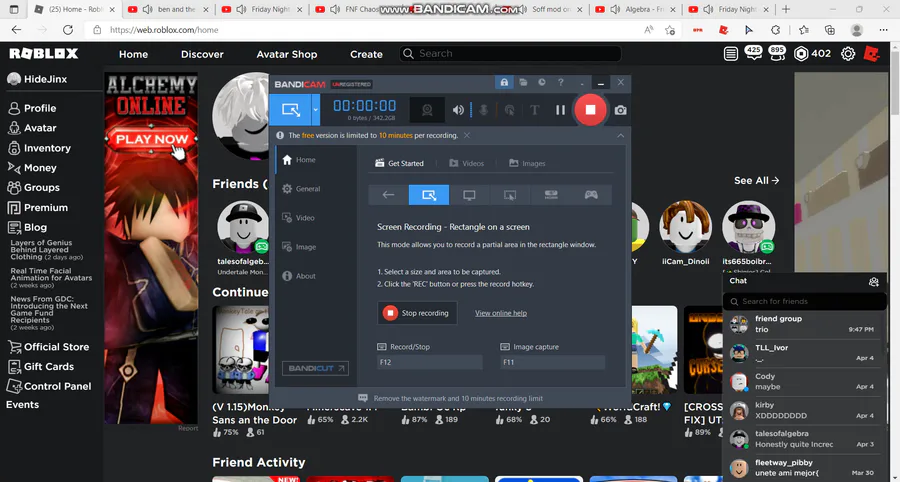Open the Bandicam recording mode dropdown arrow
Screen dimensions: 900x482
click(x=316, y=110)
